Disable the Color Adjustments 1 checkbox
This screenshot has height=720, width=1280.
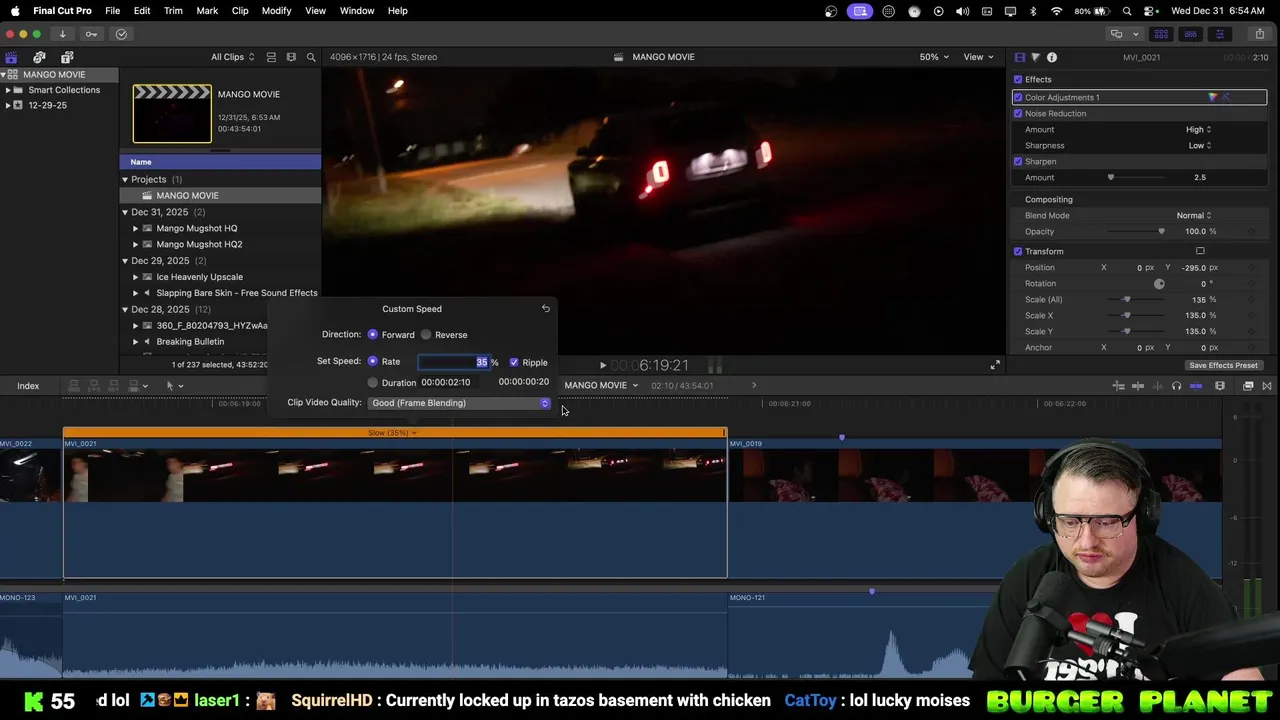[x=1018, y=97]
